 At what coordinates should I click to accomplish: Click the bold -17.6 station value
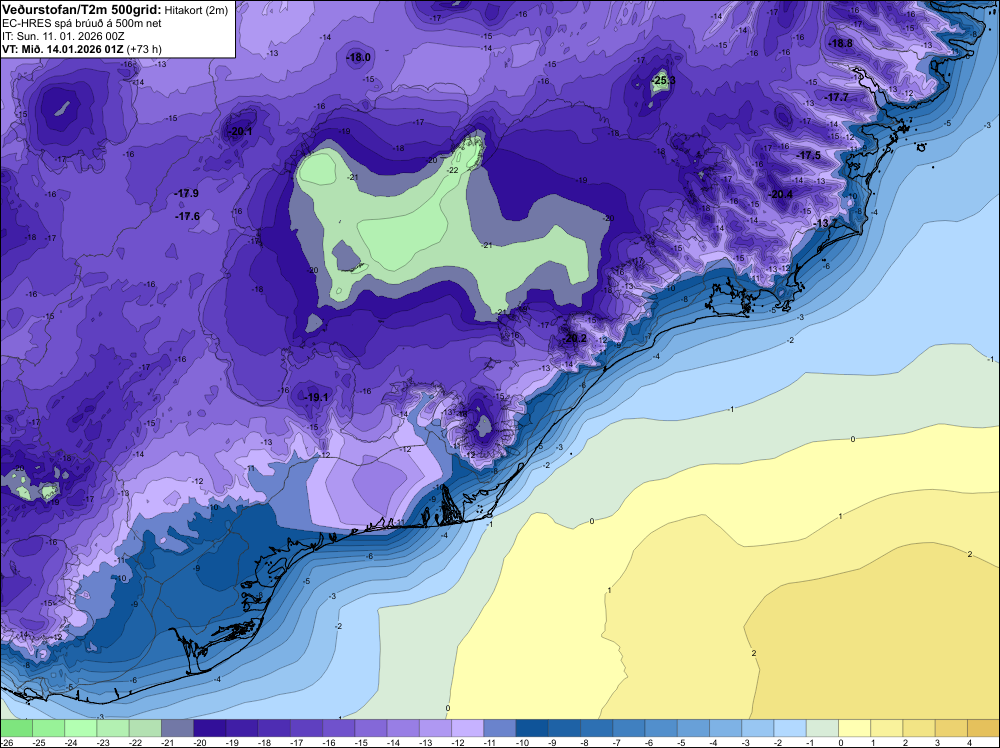[188, 217]
